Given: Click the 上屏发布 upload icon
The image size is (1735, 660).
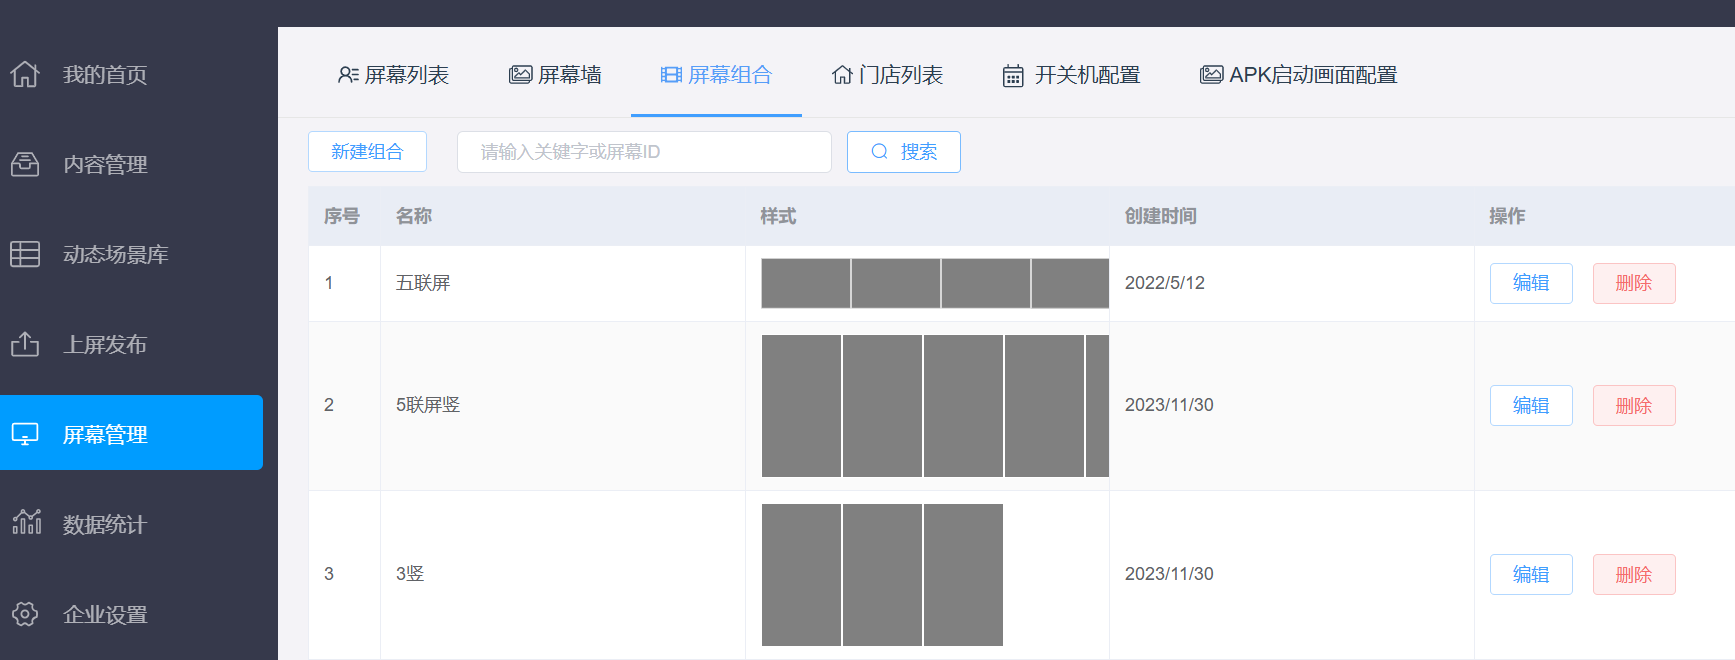Looking at the screenshot, I should click(x=25, y=344).
